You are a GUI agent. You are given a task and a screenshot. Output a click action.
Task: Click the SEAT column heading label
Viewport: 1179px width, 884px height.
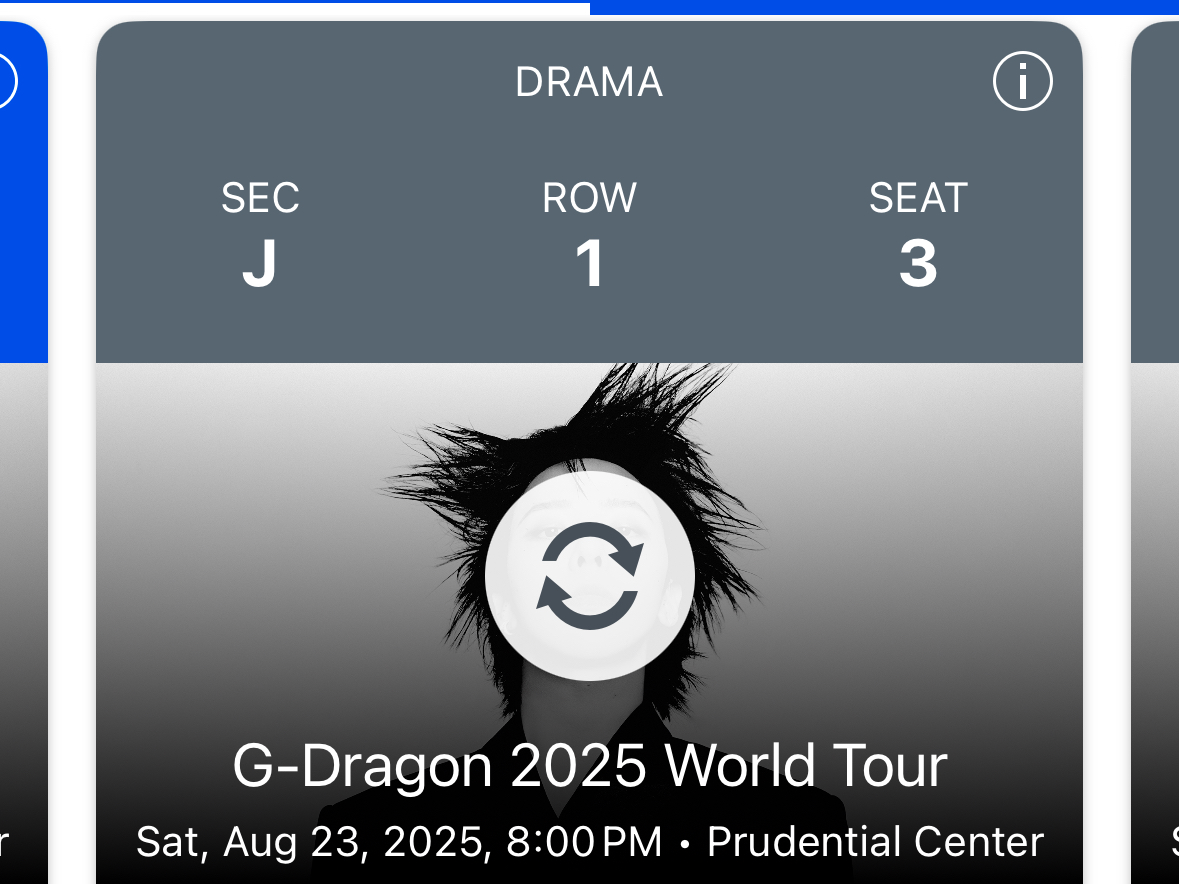918,198
